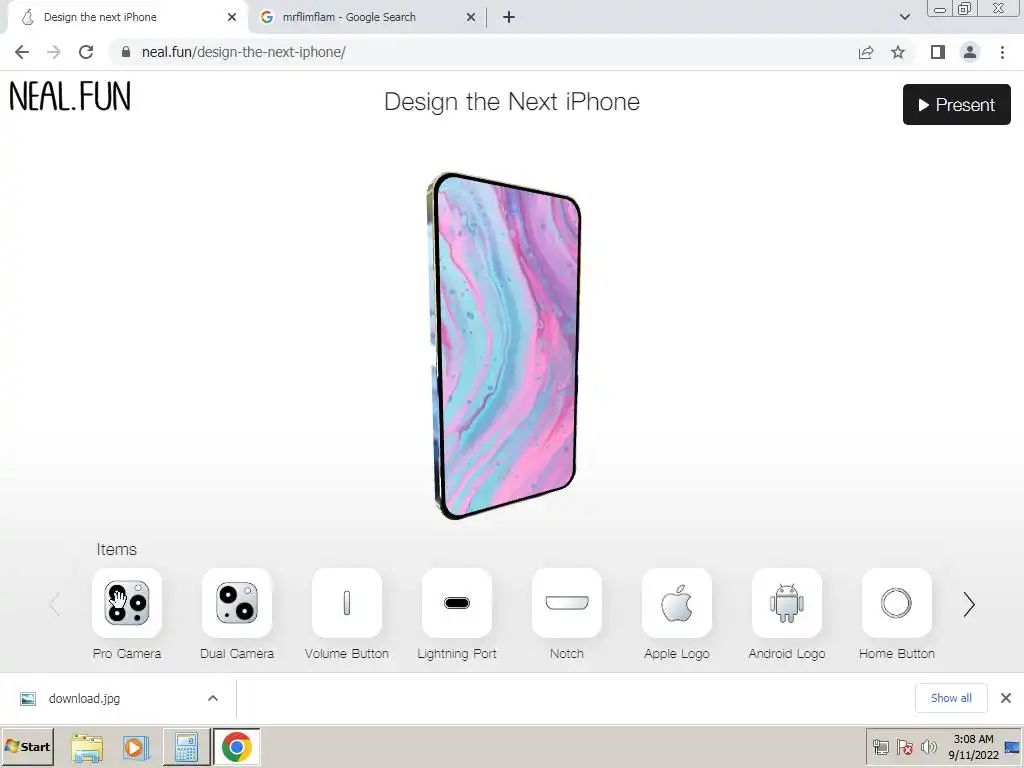The image size is (1024, 768).
Task: Select the Pro Camera item
Action: 127,603
